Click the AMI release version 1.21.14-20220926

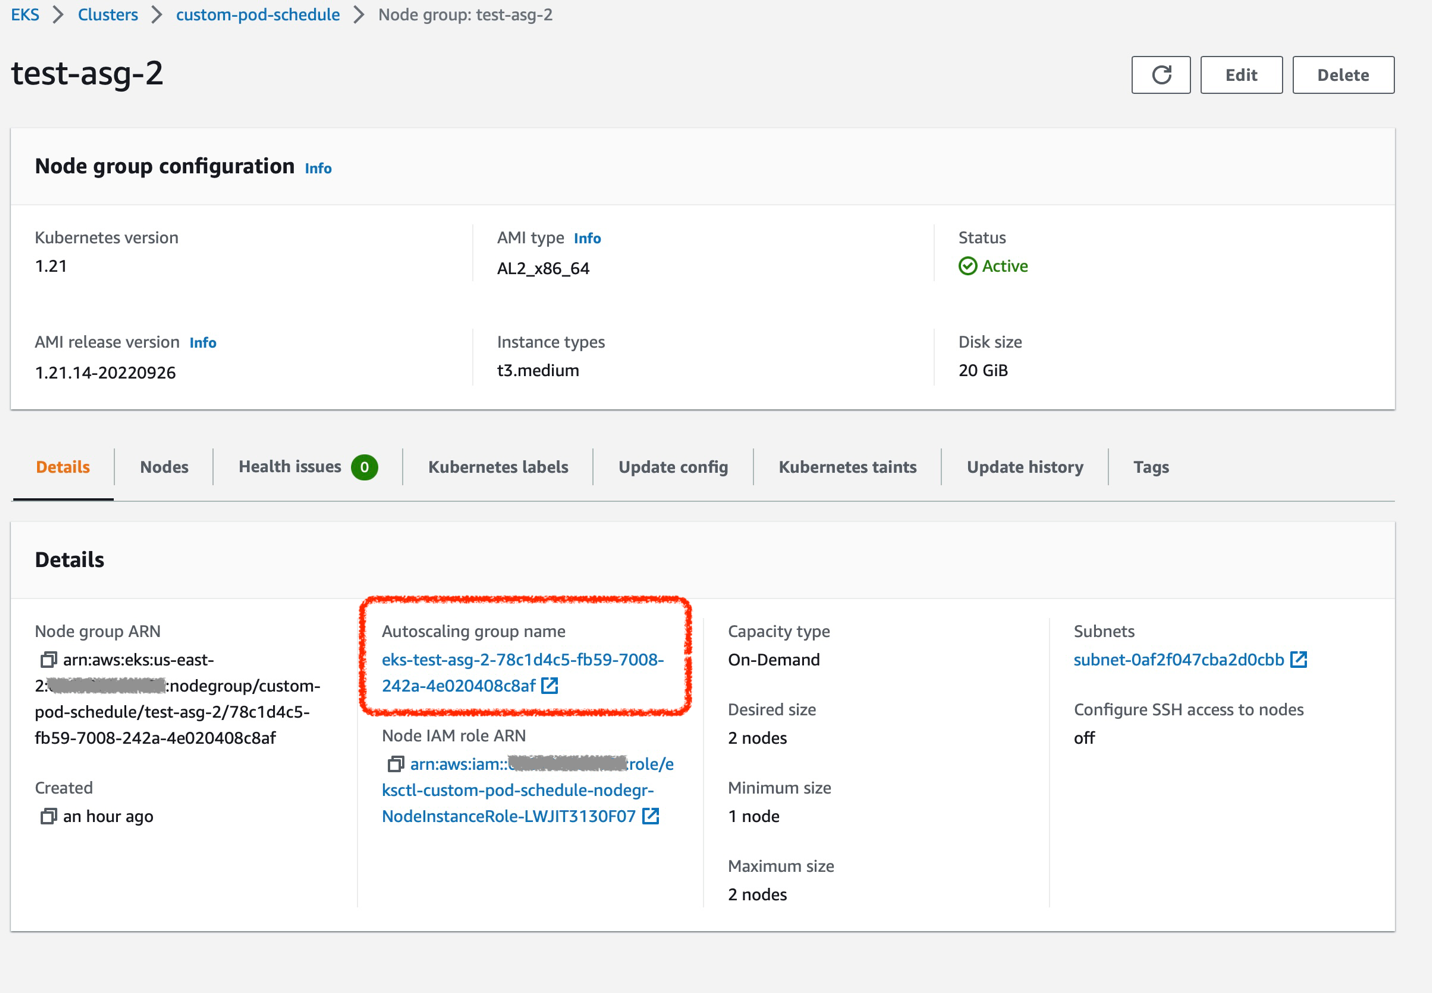click(105, 372)
